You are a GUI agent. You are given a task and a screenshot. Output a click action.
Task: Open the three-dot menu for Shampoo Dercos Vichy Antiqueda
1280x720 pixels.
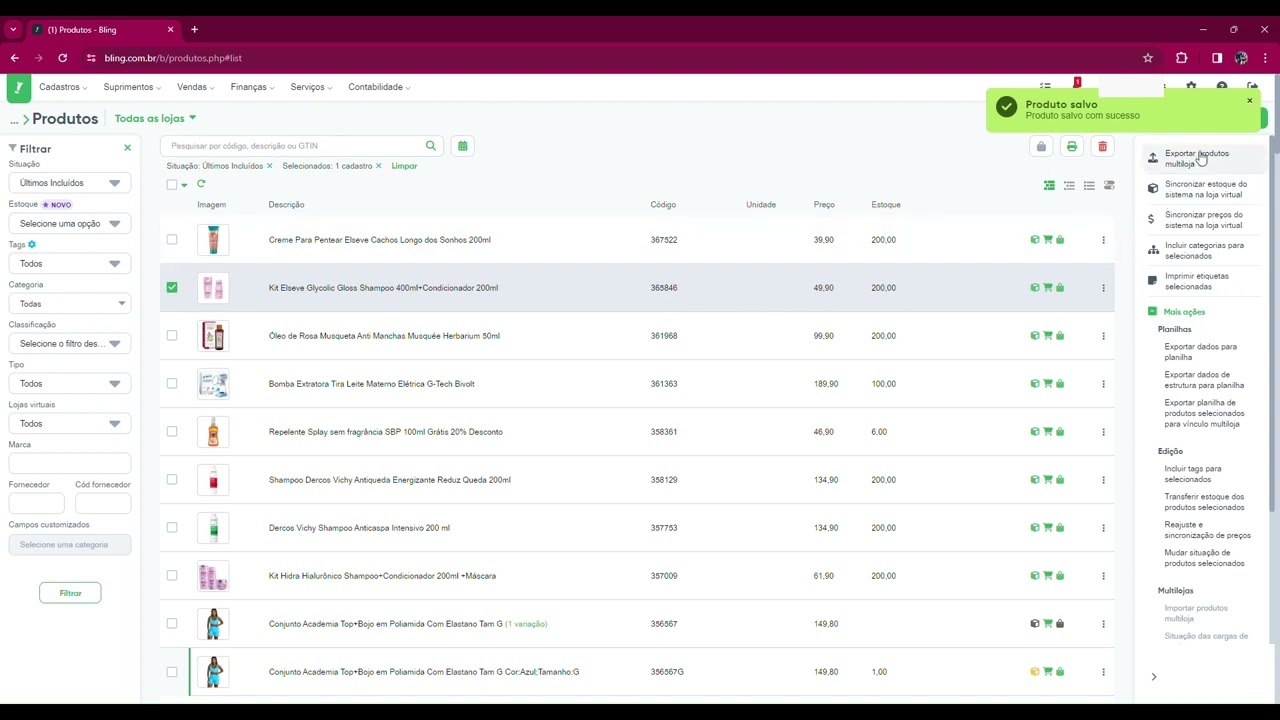(x=1103, y=480)
